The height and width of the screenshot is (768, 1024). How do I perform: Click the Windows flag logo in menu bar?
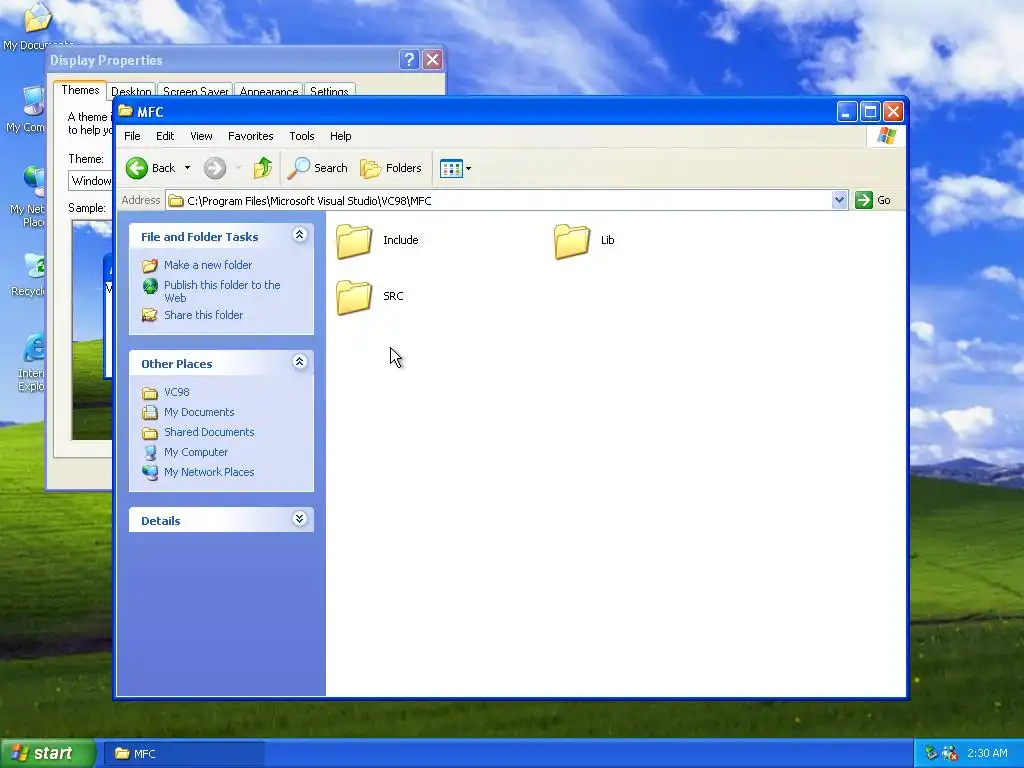886,136
